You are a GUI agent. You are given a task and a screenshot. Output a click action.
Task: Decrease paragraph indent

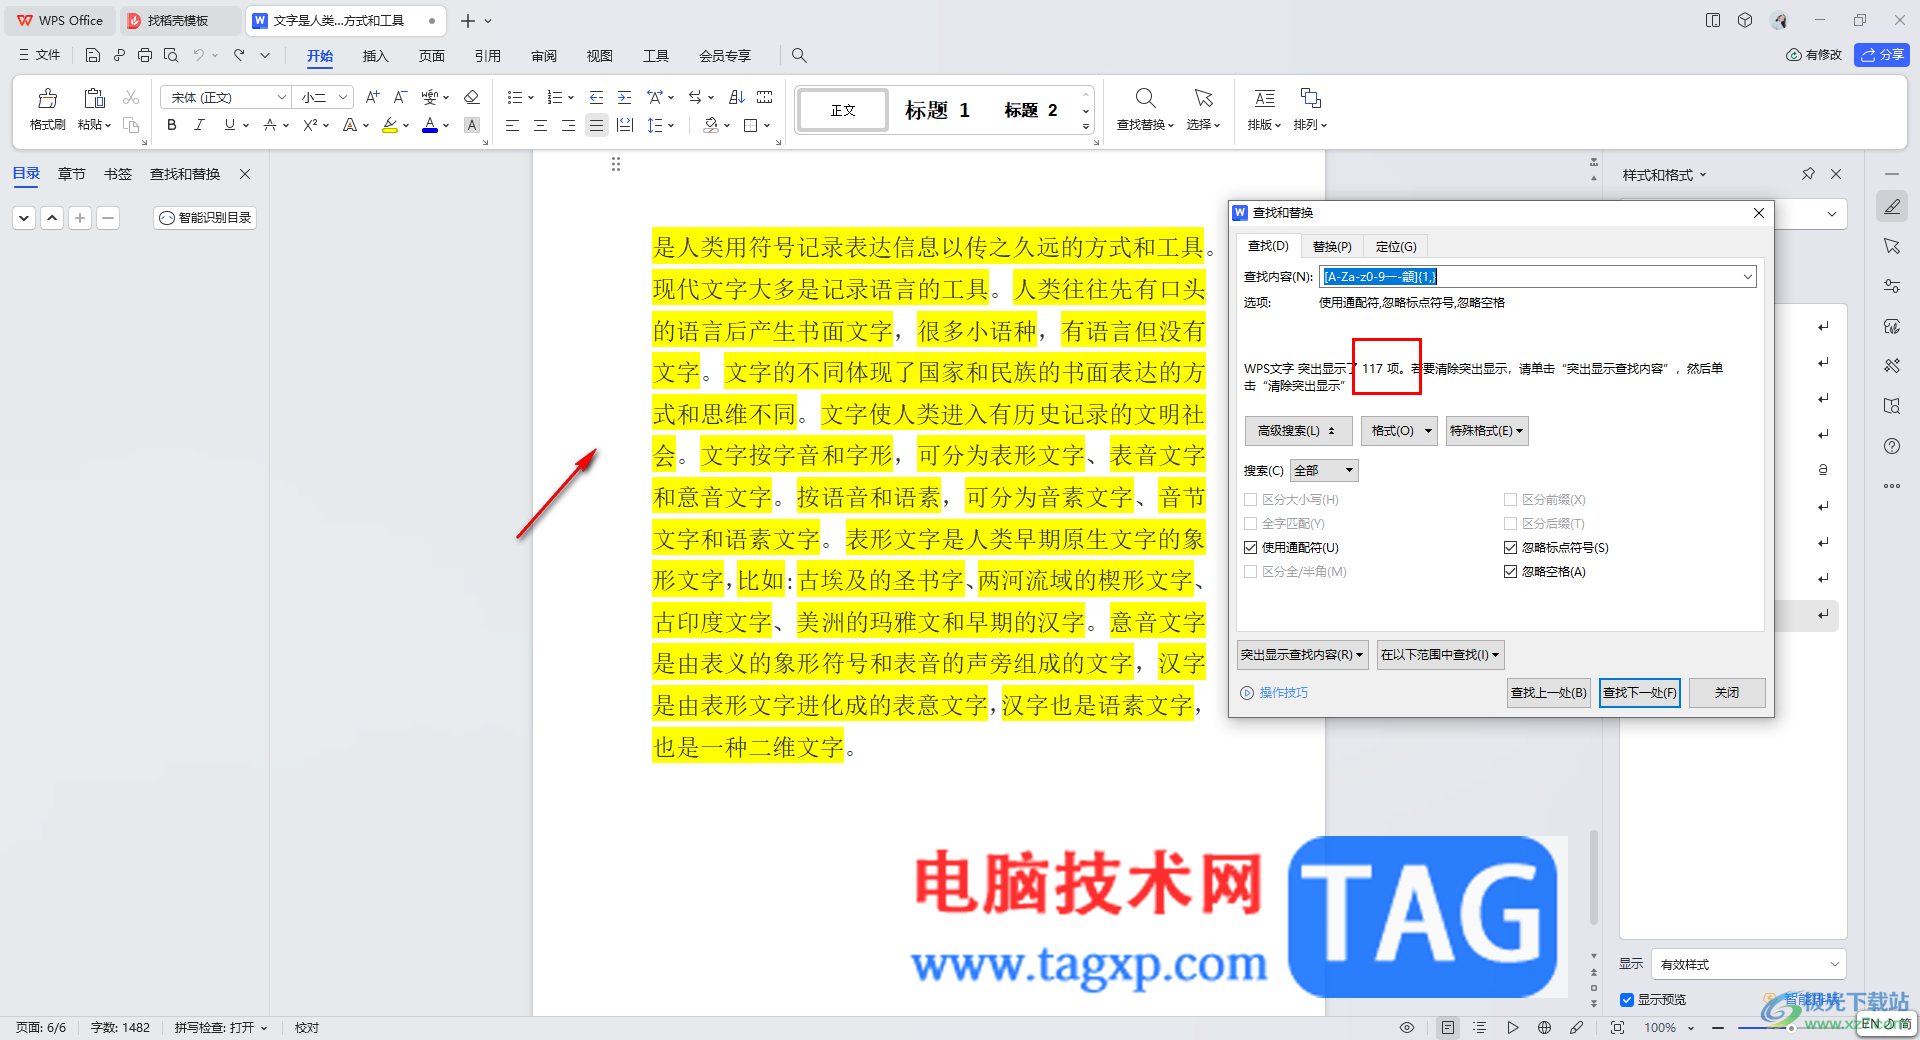pos(596,97)
